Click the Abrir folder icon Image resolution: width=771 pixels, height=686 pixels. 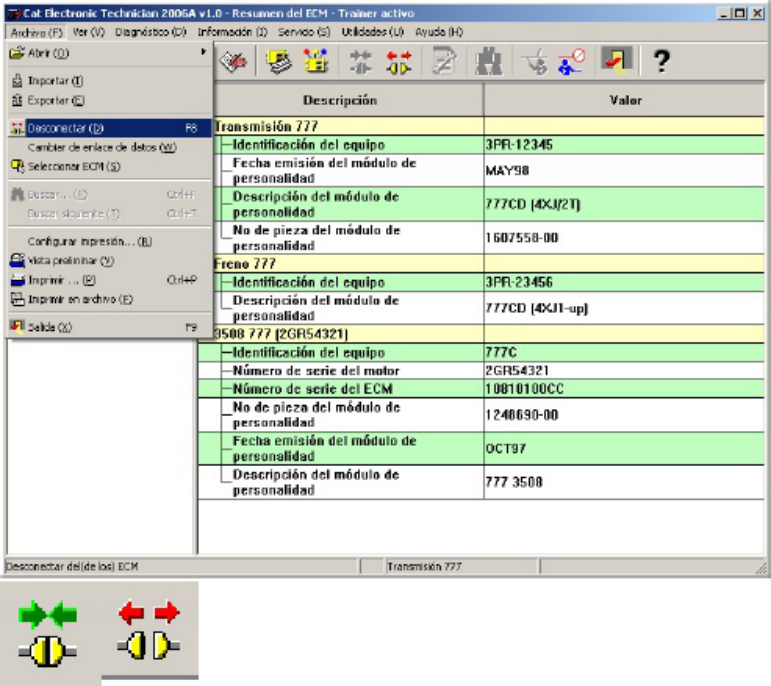(x=17, y=53)
